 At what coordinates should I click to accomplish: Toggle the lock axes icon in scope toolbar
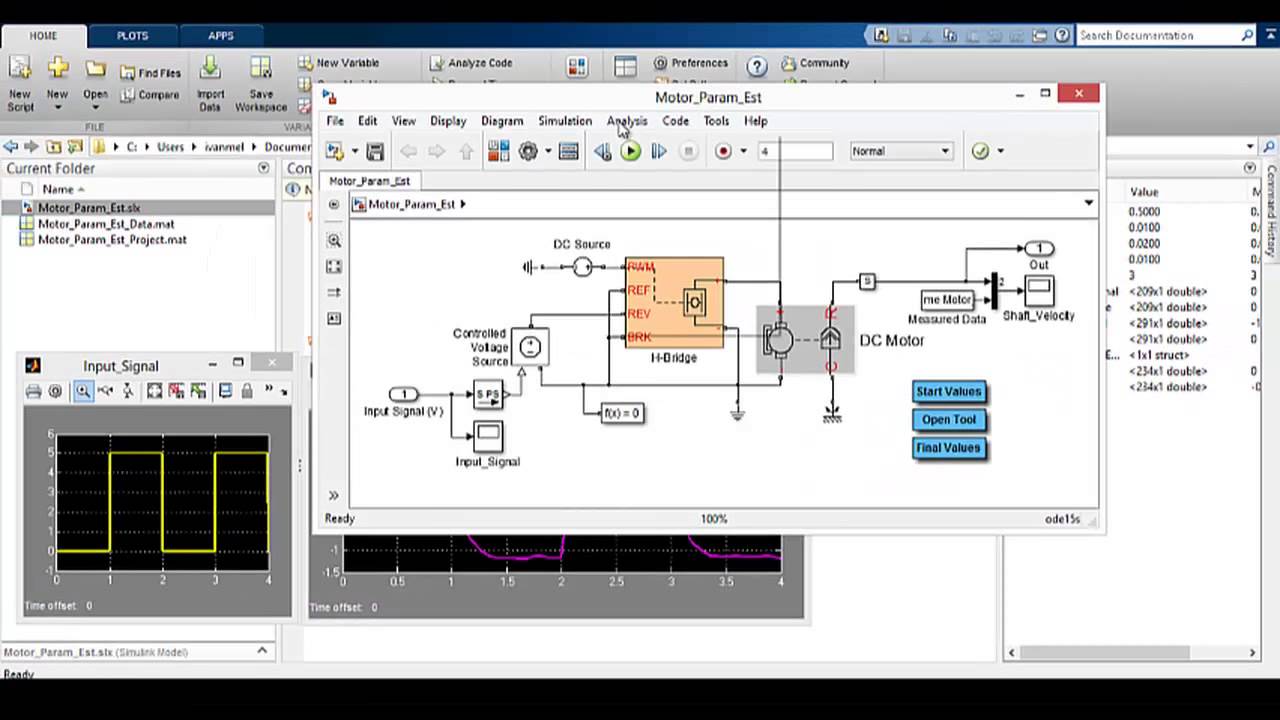(246, 391)
